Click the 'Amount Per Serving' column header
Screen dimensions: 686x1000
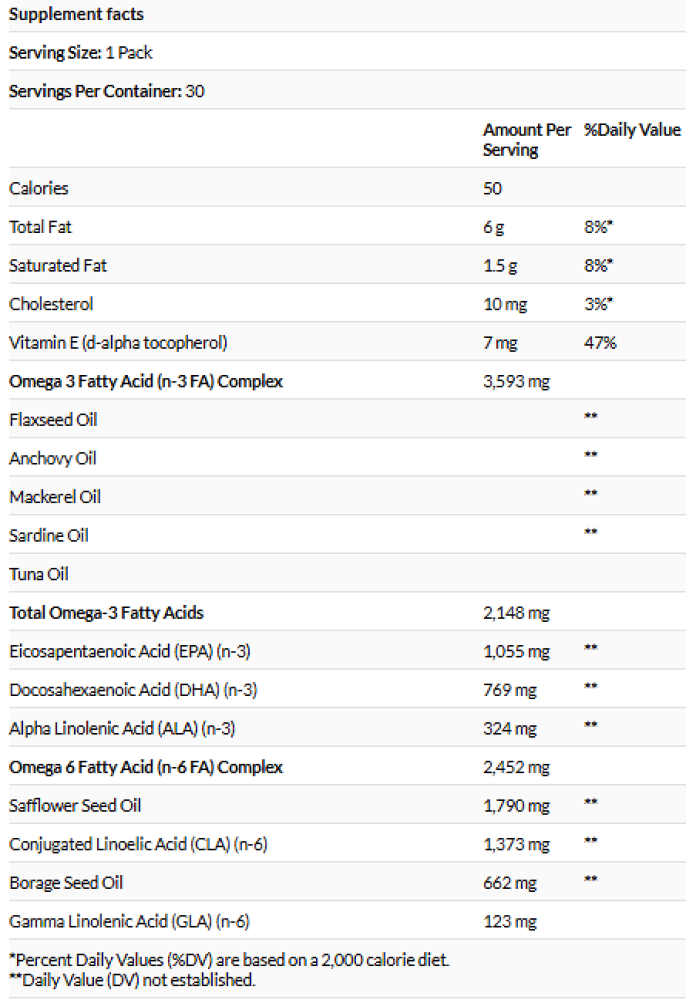tap(527, 140)
